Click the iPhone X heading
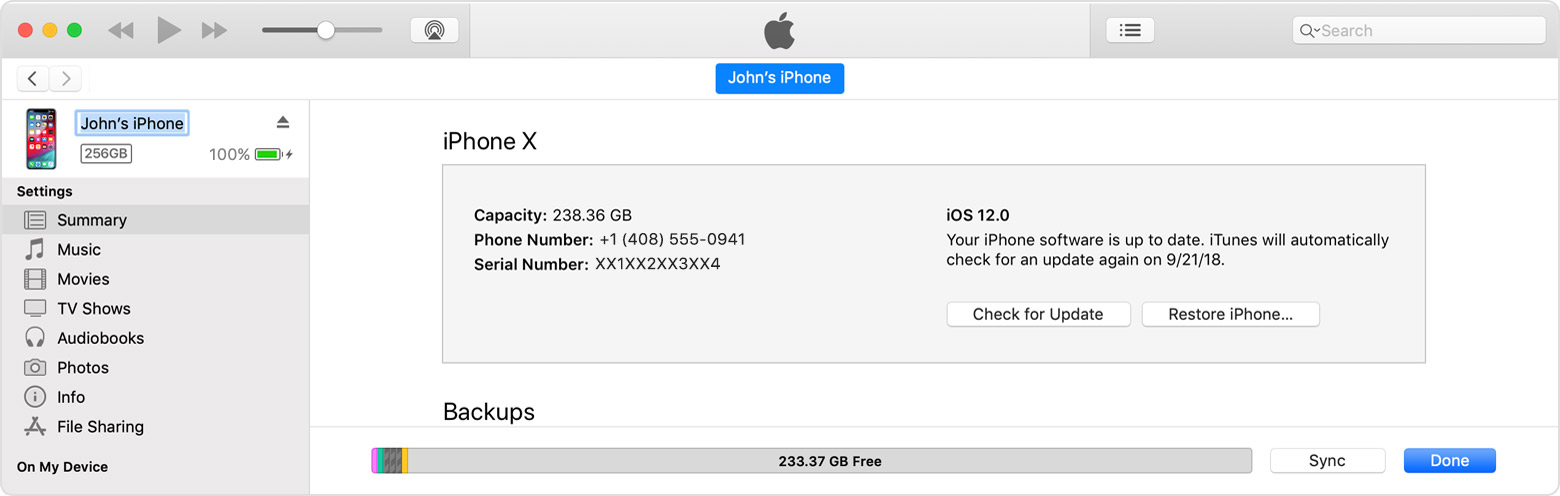Viewport: 1560px width, 496px height. 490,142
